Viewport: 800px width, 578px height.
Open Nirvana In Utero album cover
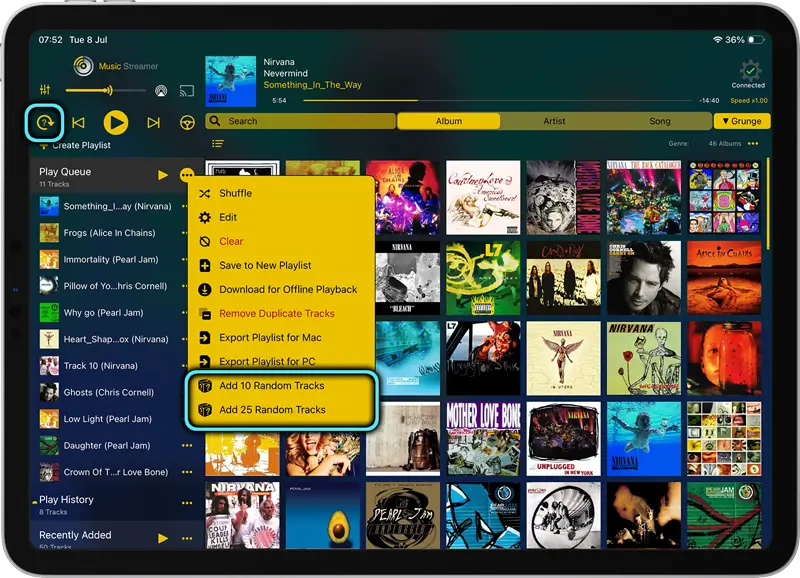pyautogui.click(x=563, y=358)
